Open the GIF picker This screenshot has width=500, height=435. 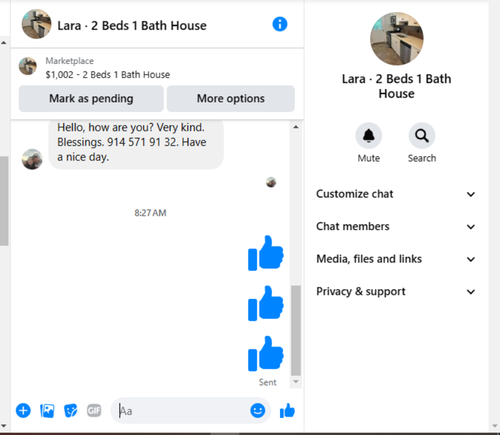[94, 410]
